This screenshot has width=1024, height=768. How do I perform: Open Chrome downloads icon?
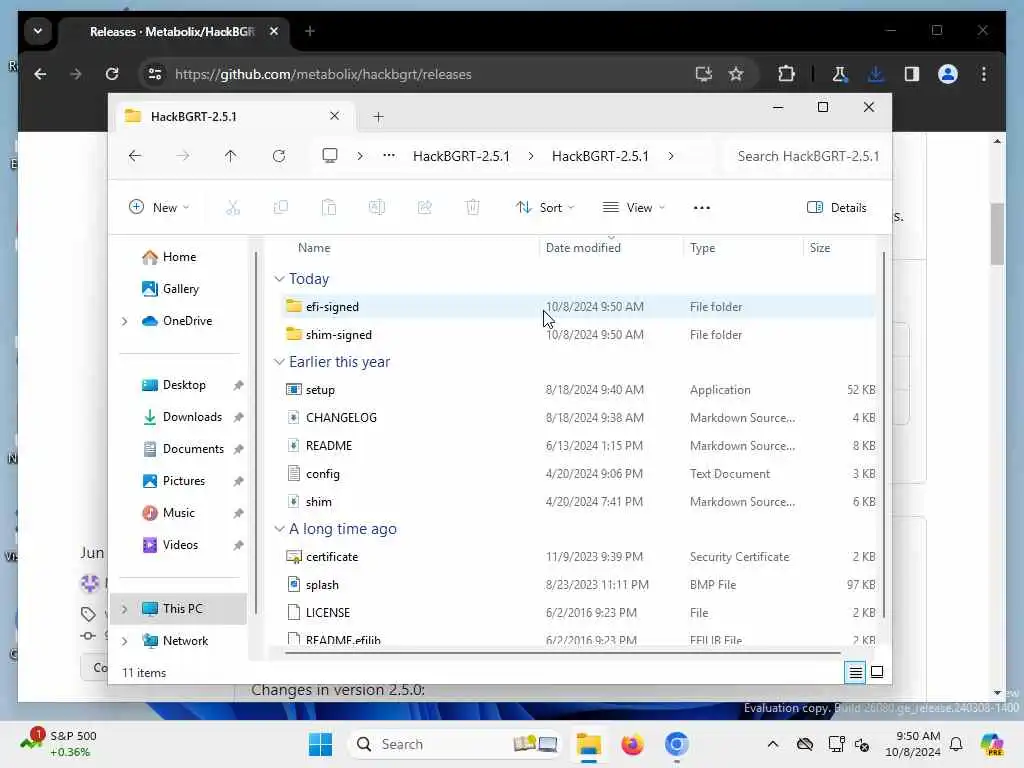876,74
